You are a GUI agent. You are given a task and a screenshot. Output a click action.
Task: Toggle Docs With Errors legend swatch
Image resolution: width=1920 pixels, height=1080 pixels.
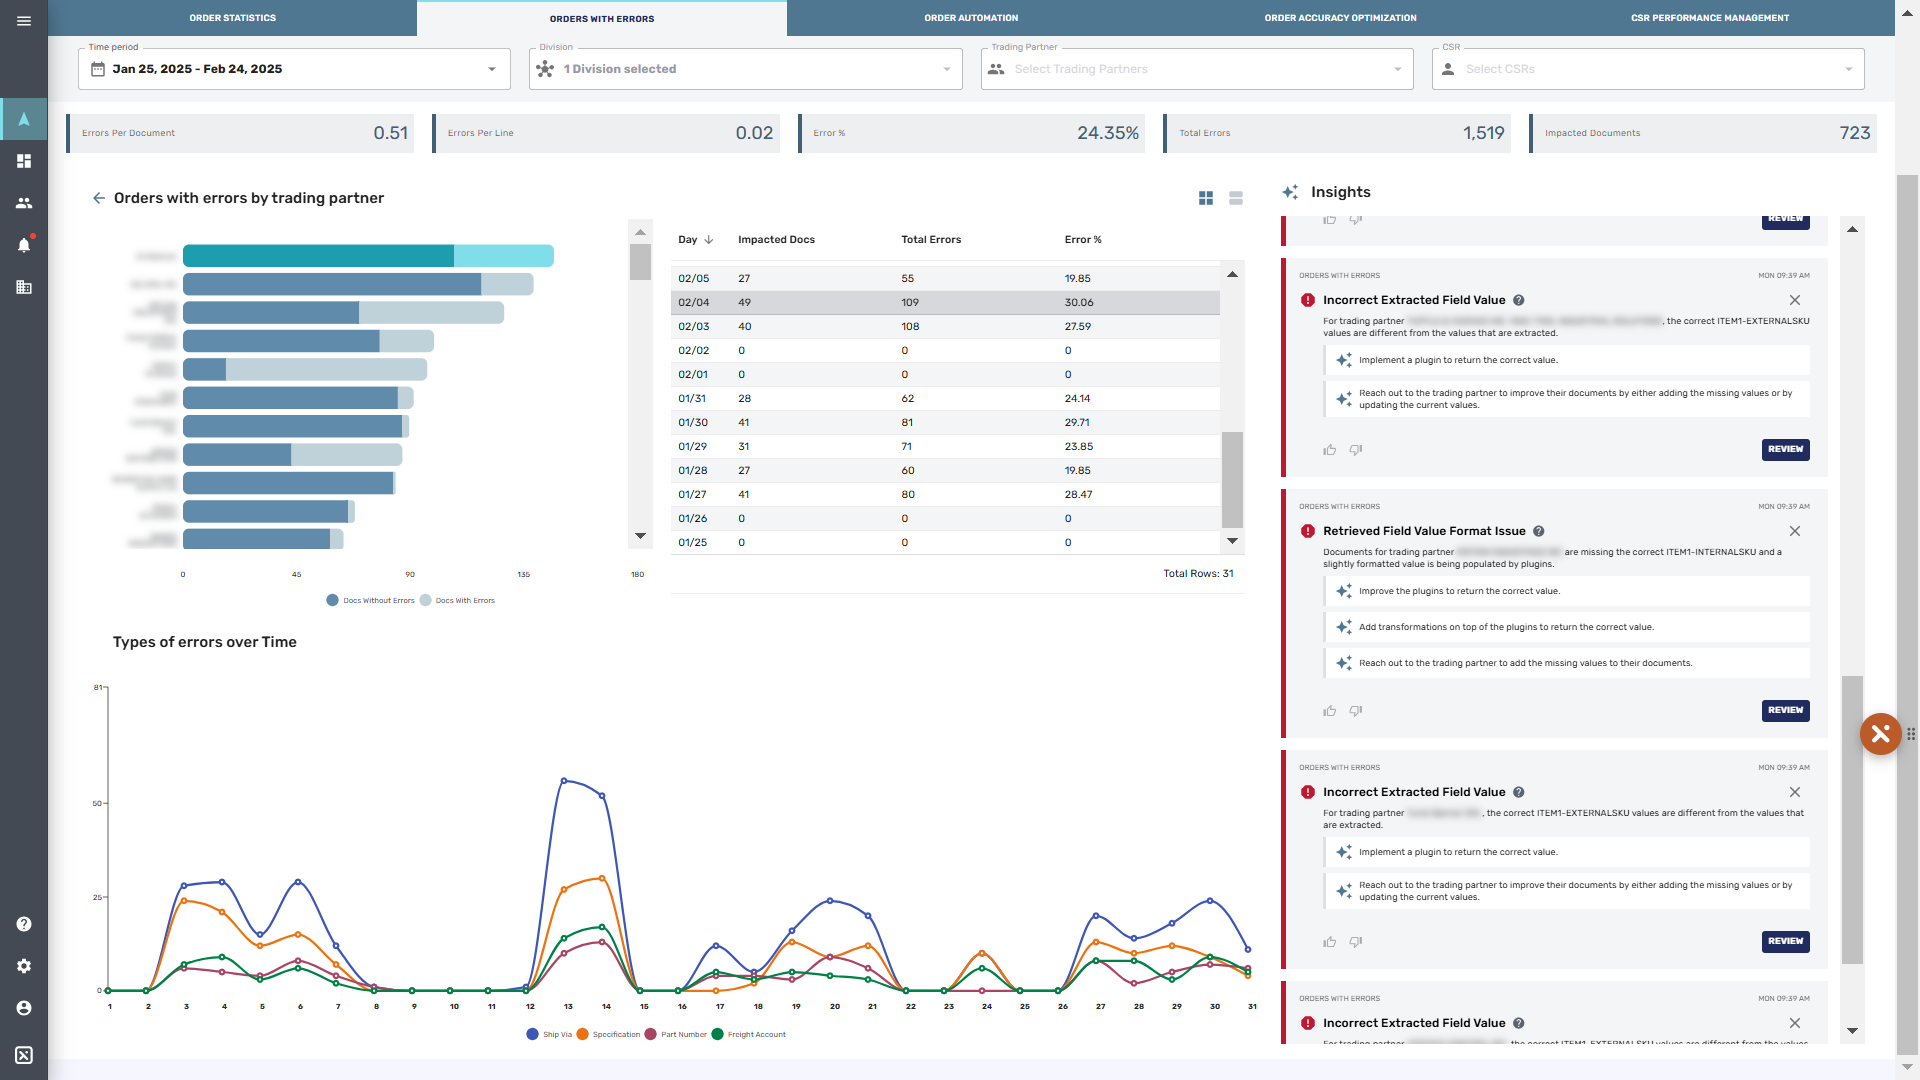pos(425,600)
